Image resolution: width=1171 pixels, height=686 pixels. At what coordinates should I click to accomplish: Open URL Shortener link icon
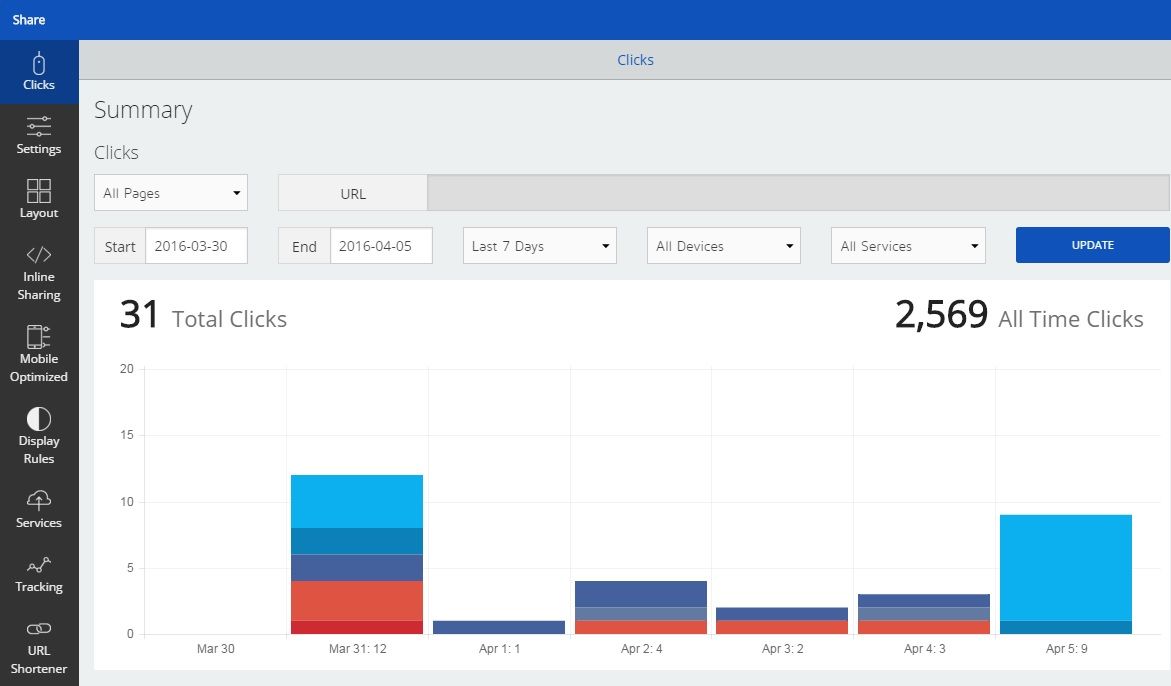coord(39,628)
